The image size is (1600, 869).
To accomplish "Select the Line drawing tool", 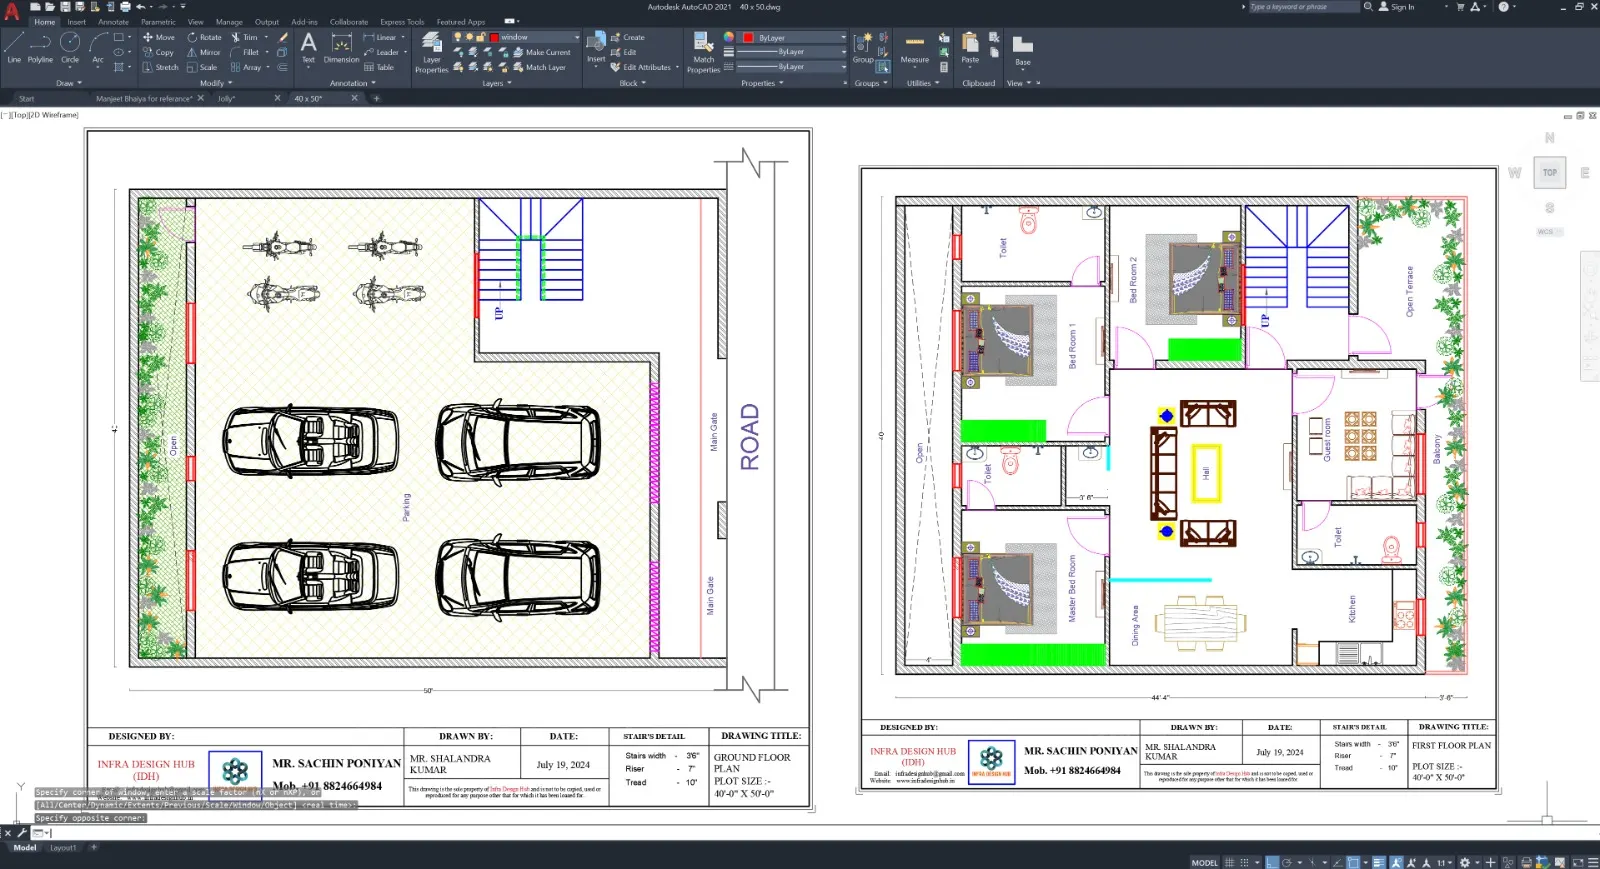I will pos(13,47).
